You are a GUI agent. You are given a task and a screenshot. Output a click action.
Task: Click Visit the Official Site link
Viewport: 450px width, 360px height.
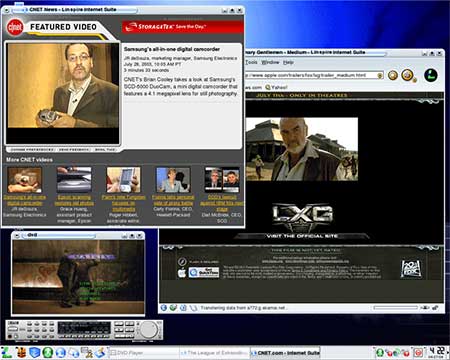[302, 236]
